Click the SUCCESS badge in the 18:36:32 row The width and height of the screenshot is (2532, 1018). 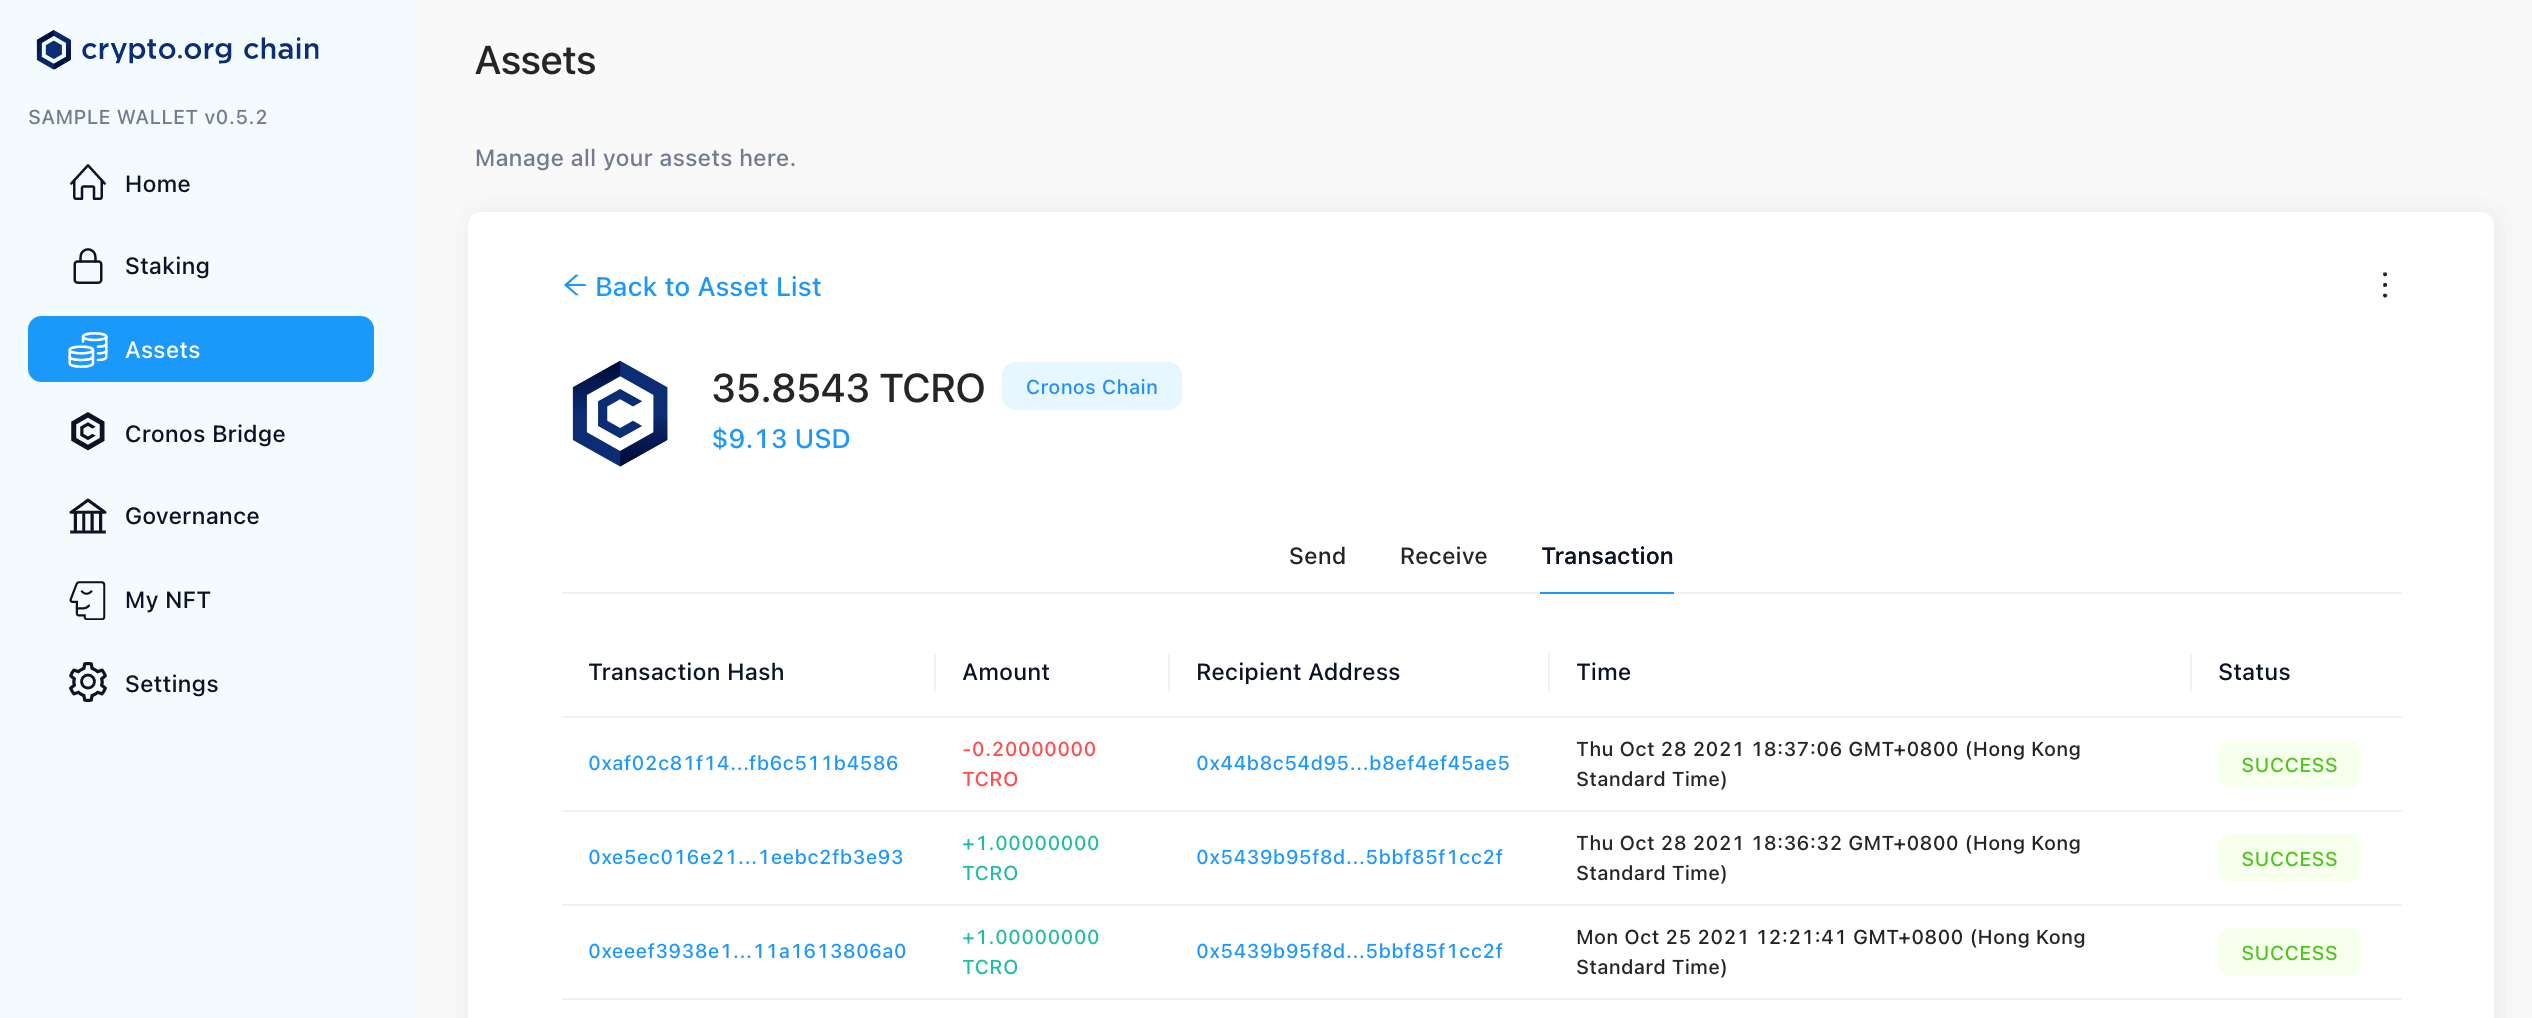(2289, 859)
